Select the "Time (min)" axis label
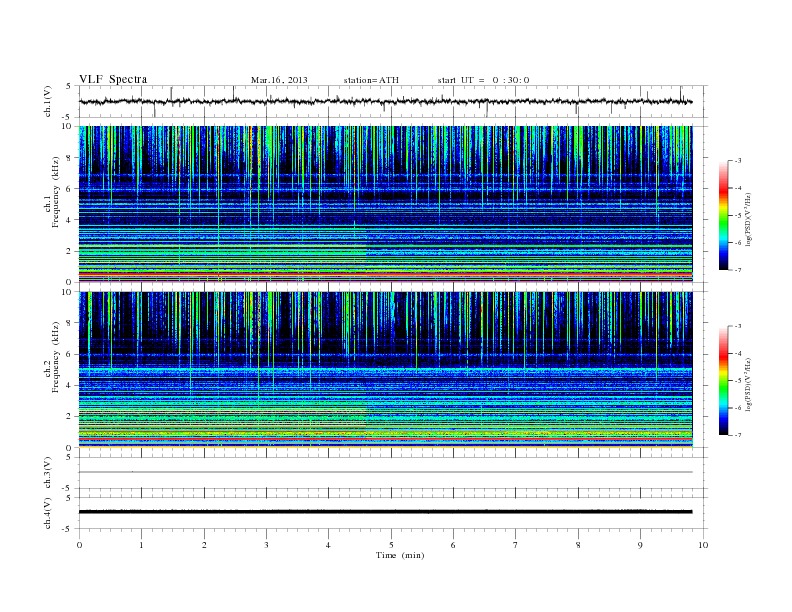This screenshot has height=612, width=792. (x=400, y=555)
